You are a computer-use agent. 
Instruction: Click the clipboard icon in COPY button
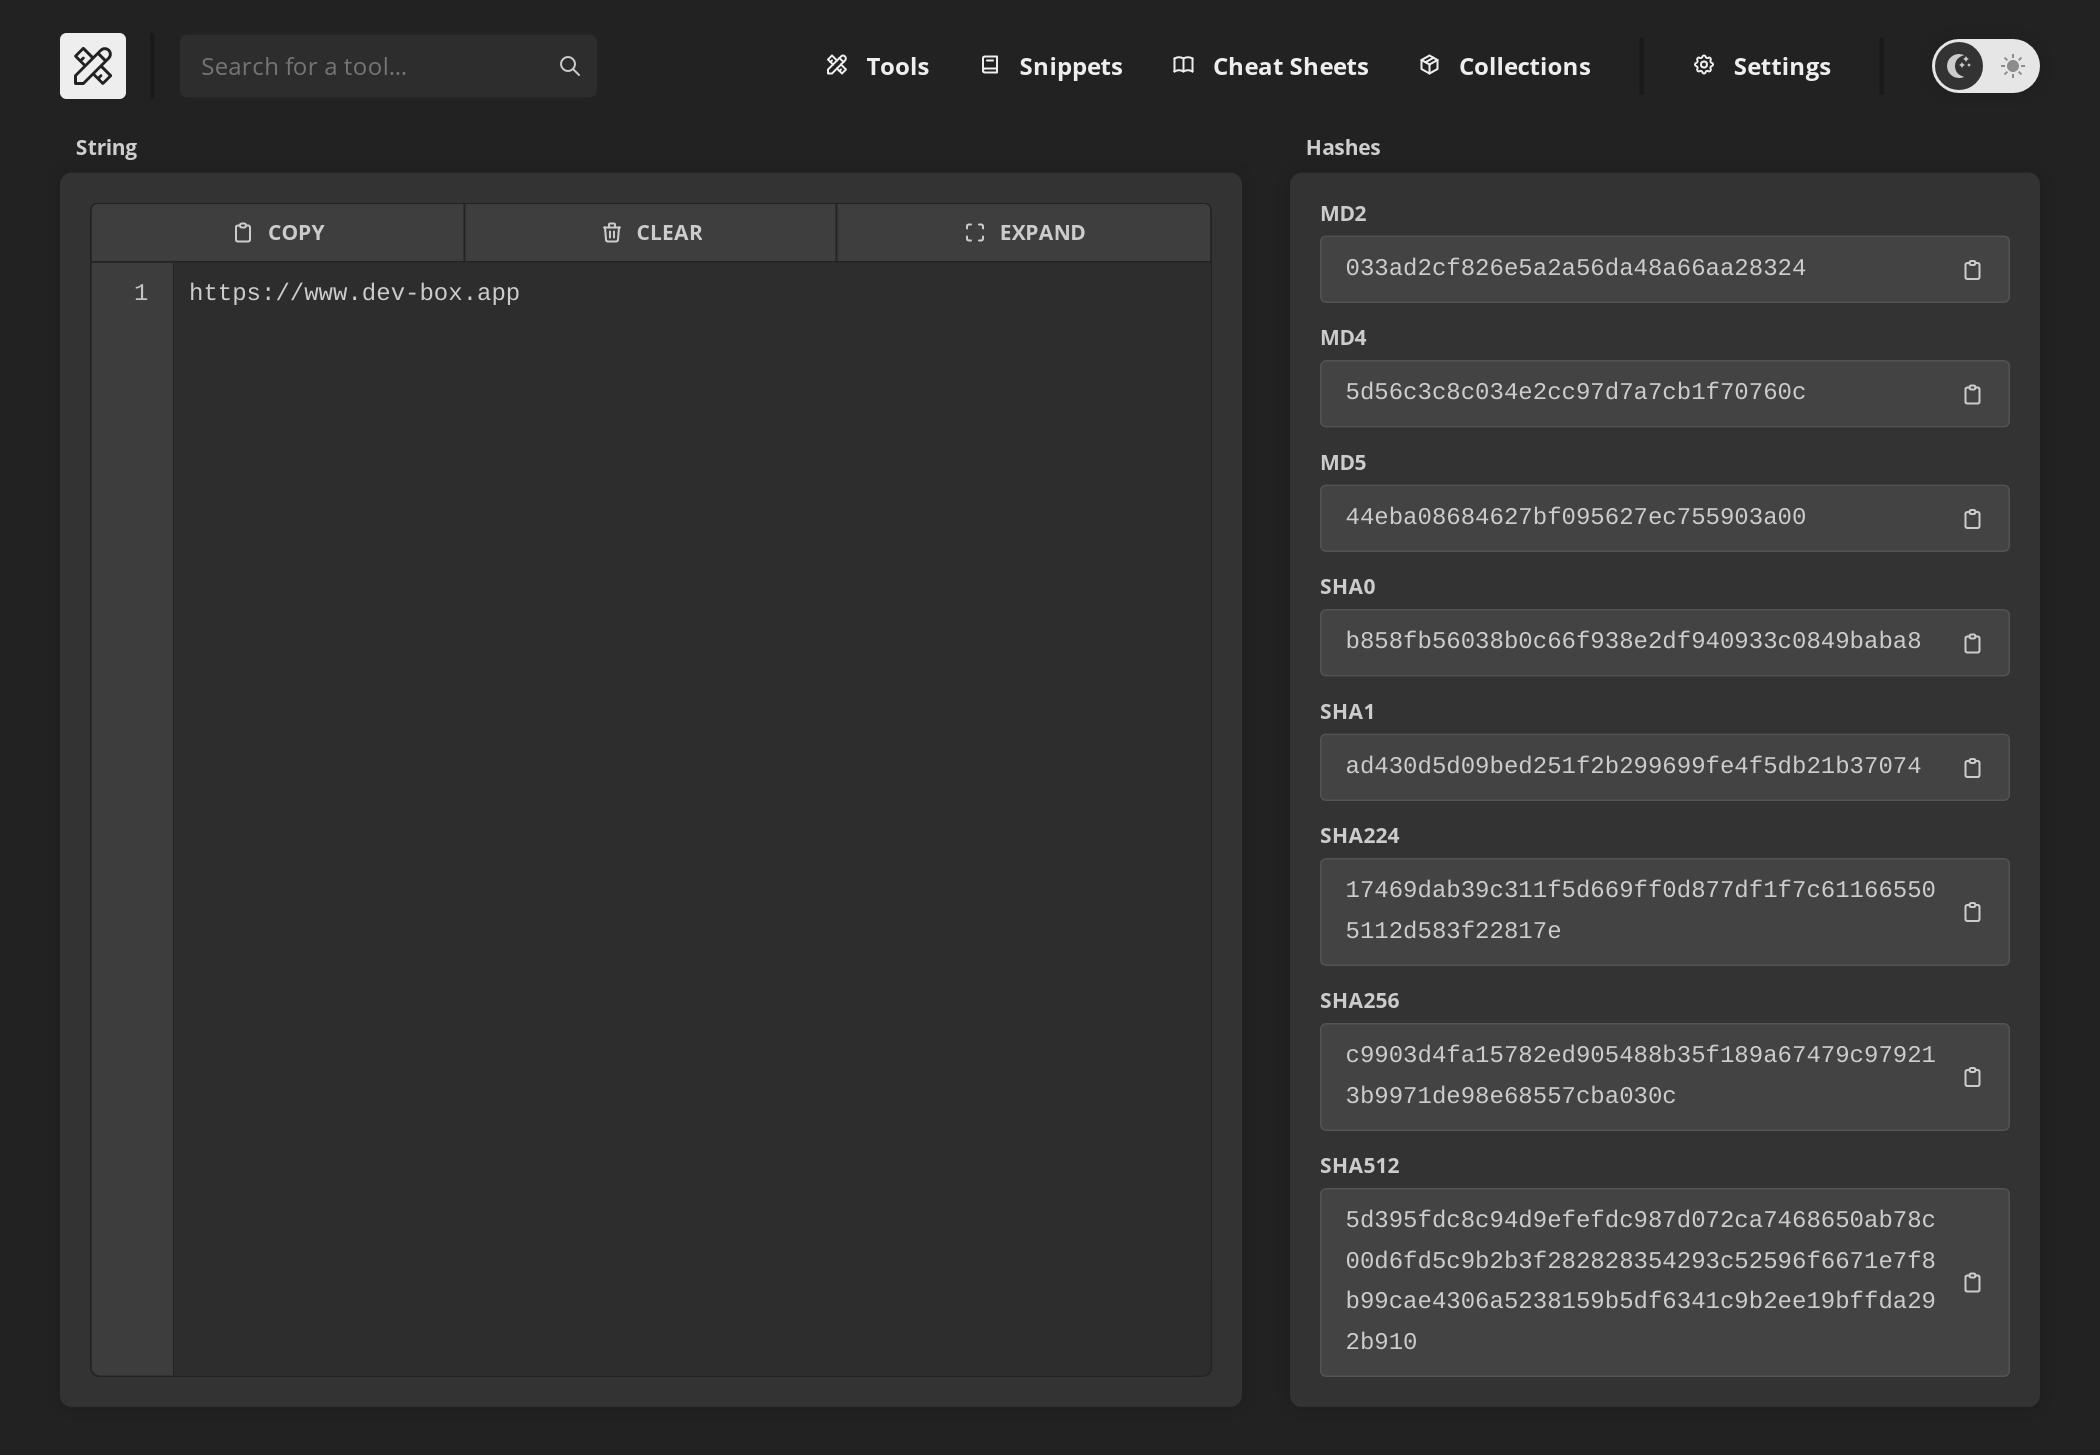[x=243, y=233]
